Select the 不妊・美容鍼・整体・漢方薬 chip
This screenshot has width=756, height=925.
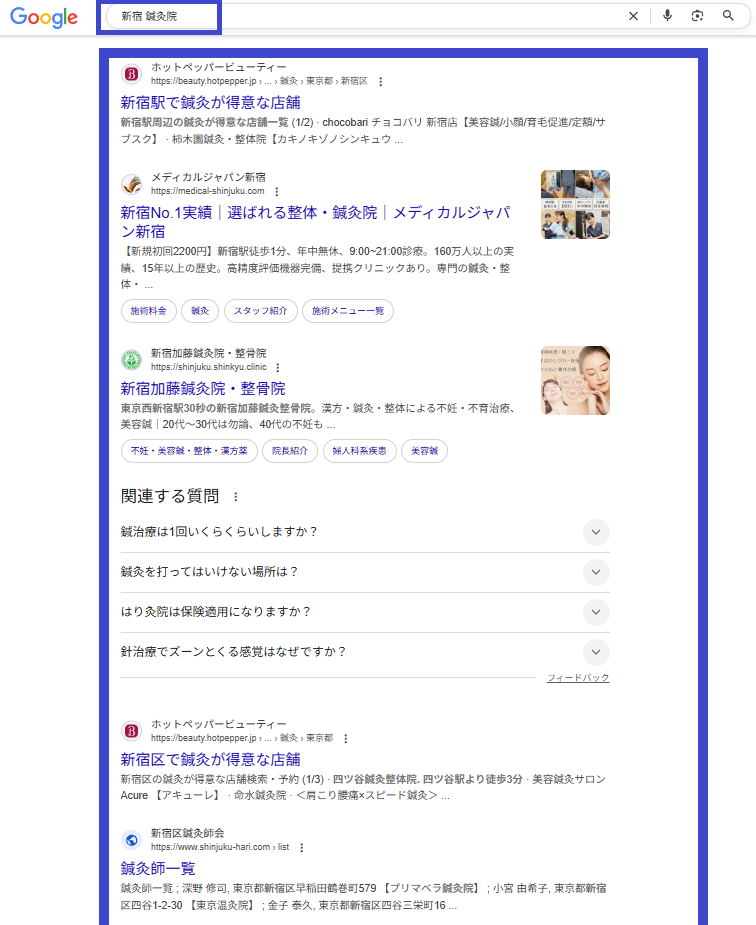[x=189, y=451]
